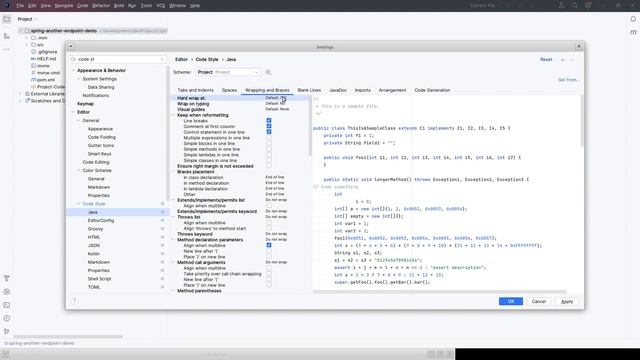The height and width of the screenshot is (360, 640).
Task: Open IDE settings gear in title bar
Action: [x=588, y=5]
